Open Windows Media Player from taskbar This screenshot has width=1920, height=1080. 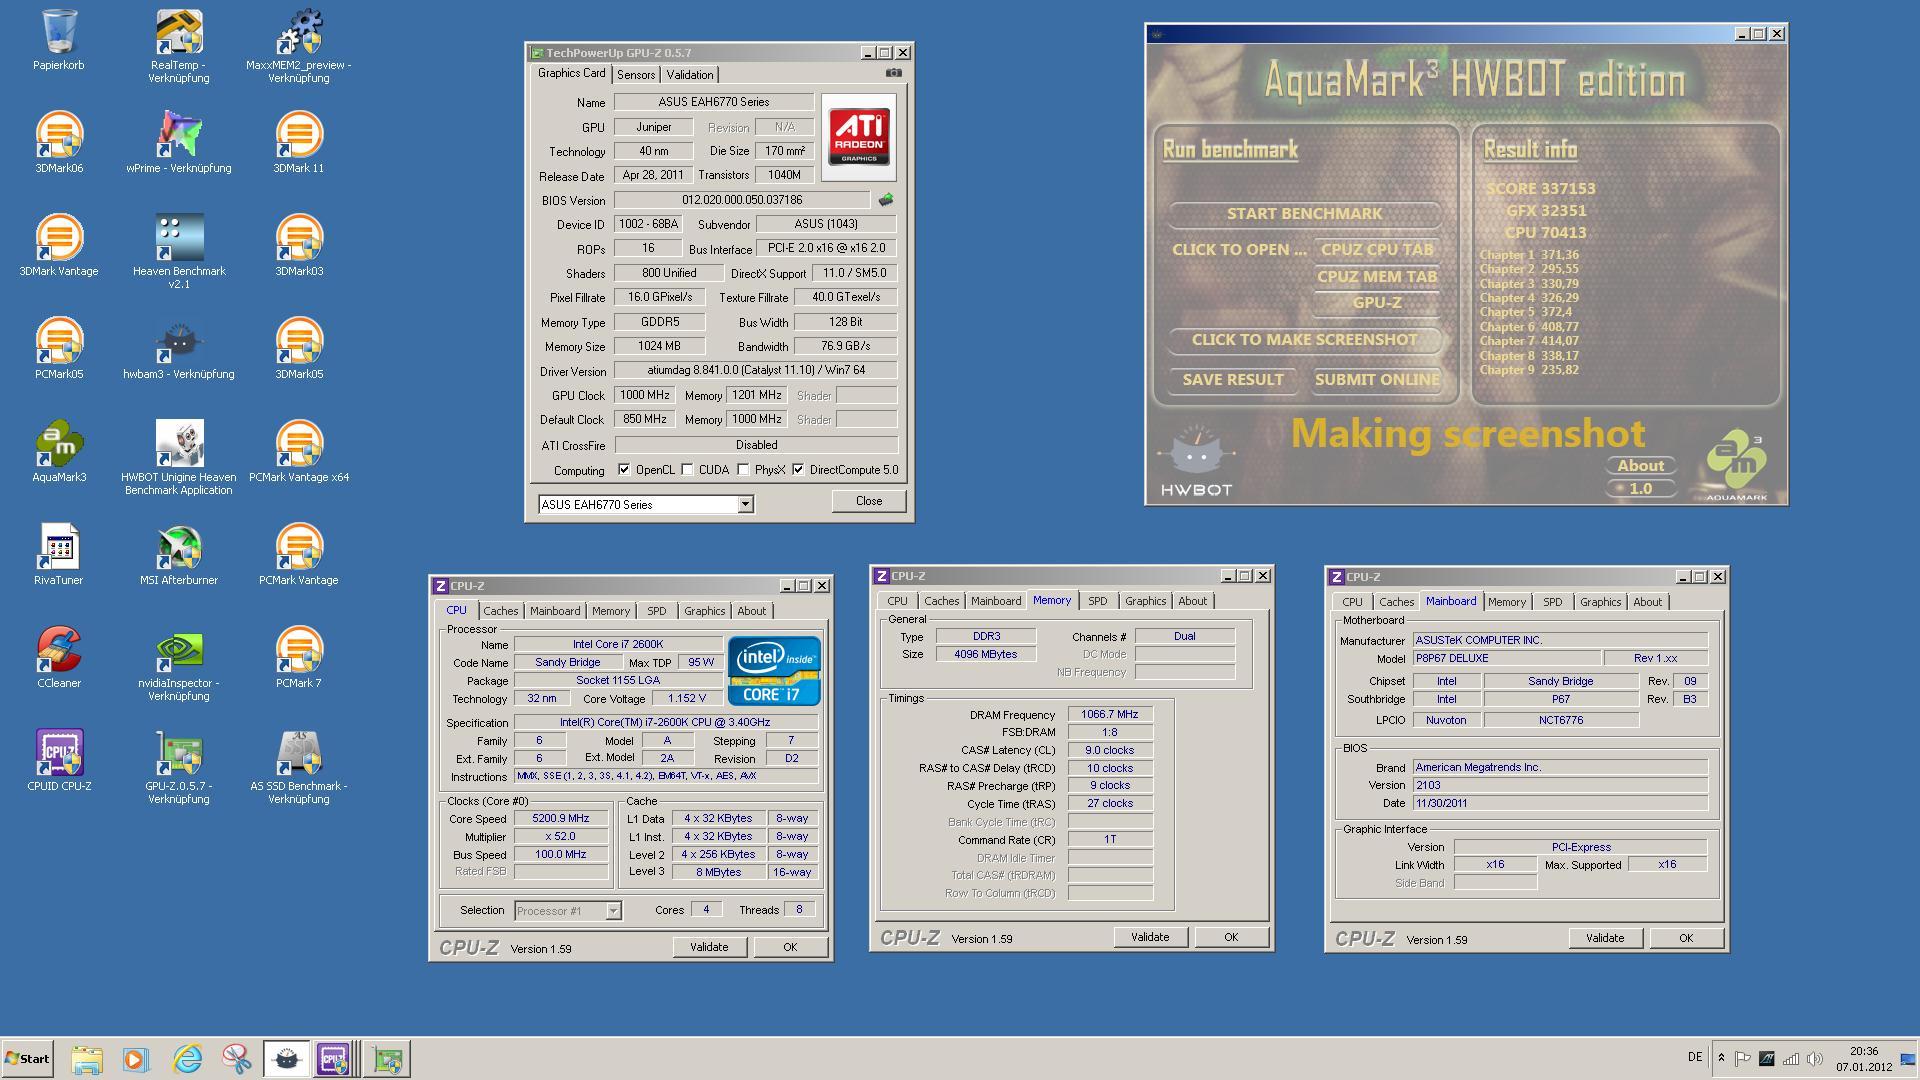tap(136, 1059)
